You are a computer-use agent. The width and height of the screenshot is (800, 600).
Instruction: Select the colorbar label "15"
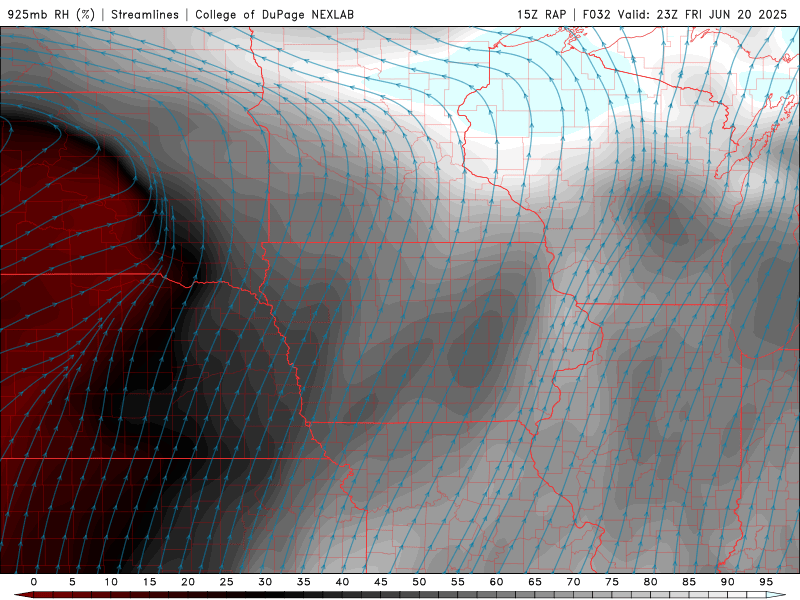[149, 582]
